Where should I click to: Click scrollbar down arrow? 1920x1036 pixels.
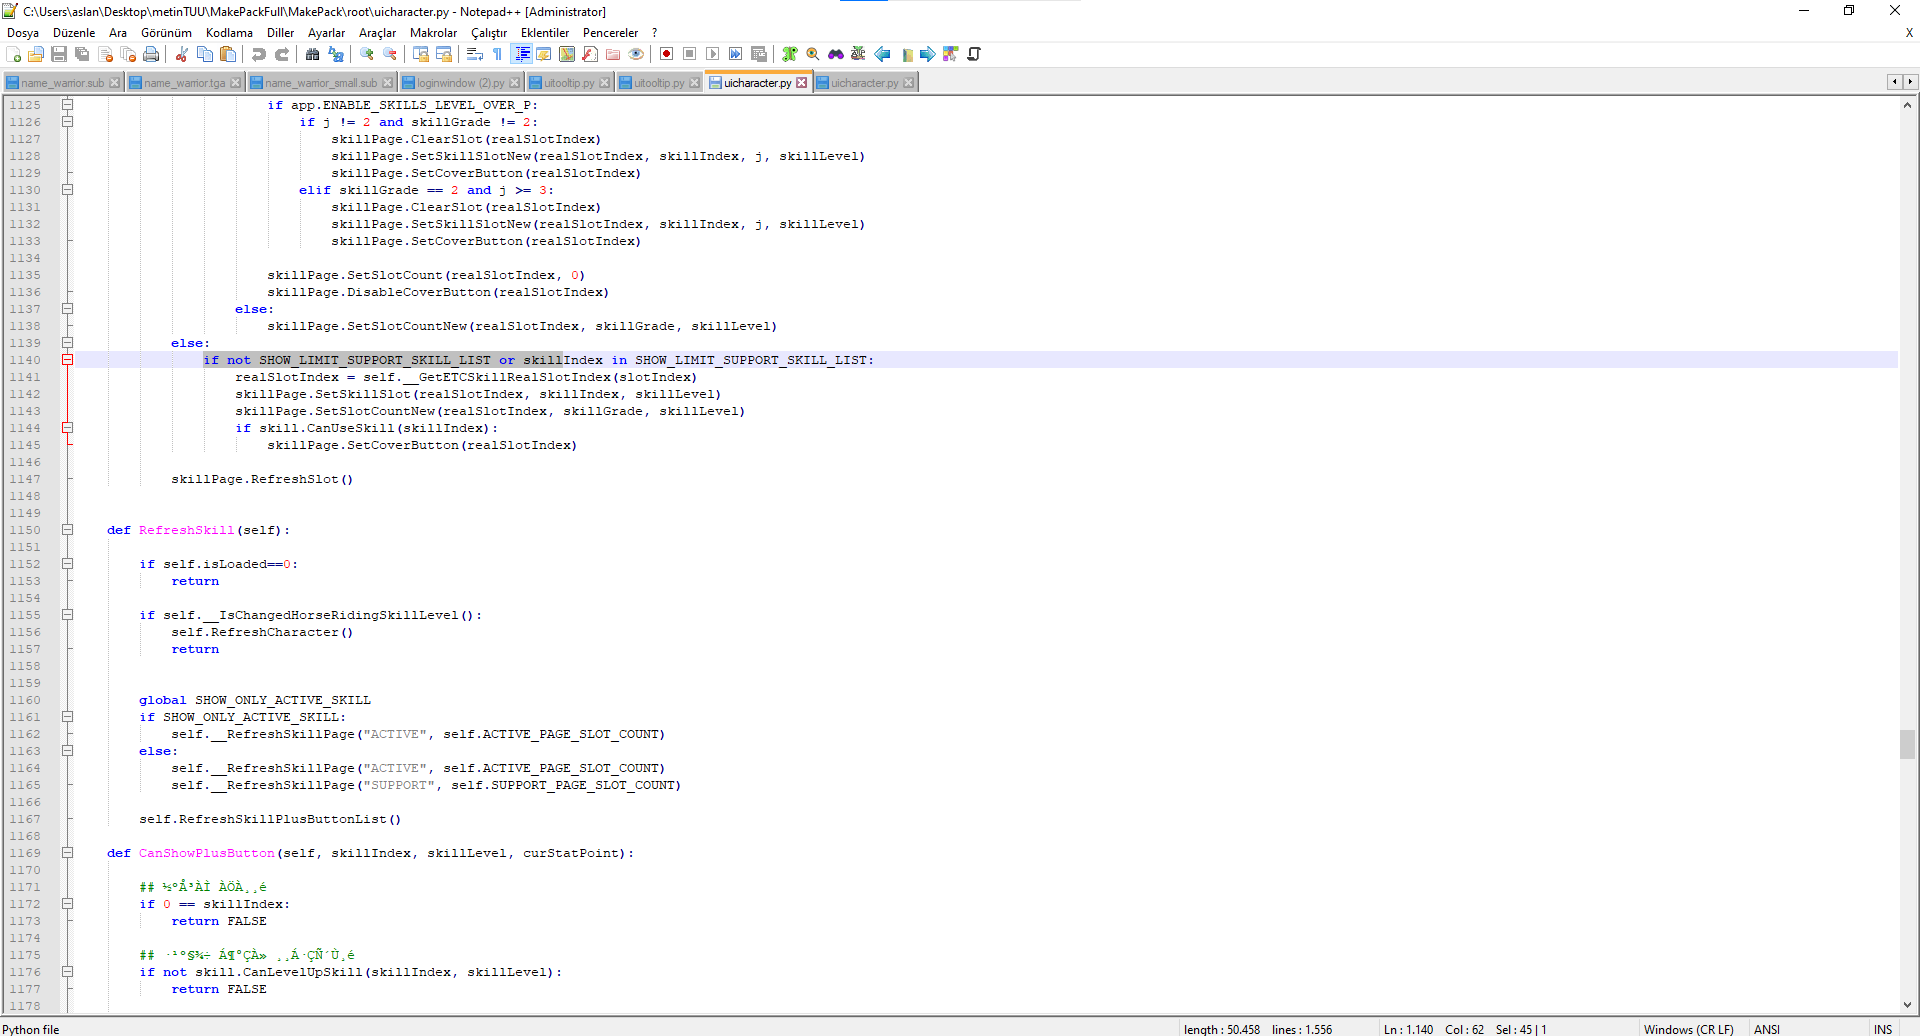(x=1908, y=1005)
